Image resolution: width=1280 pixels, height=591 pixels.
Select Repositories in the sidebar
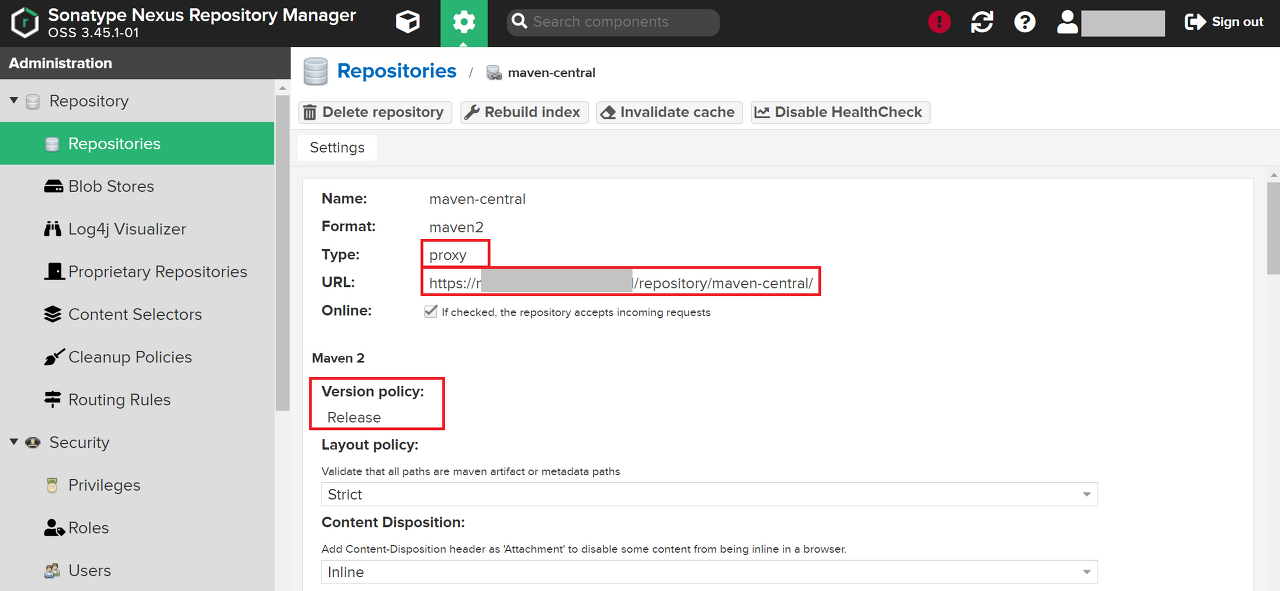[137, 144]
